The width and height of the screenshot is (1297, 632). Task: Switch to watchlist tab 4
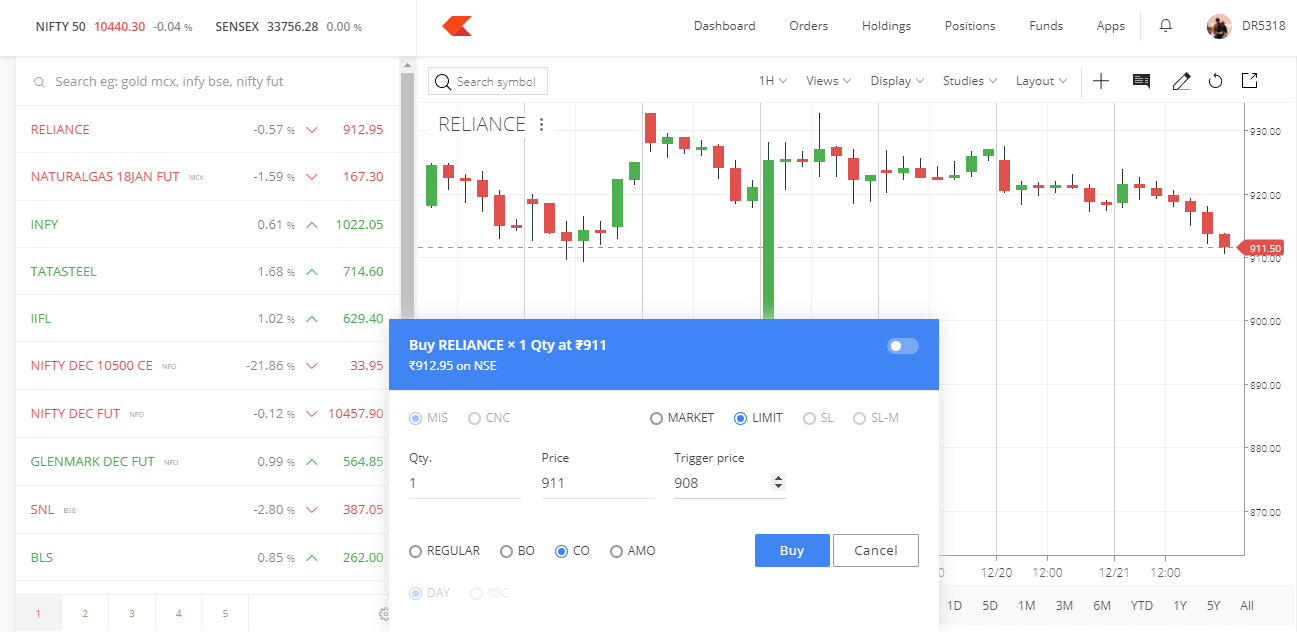click(x=178, y=614)
